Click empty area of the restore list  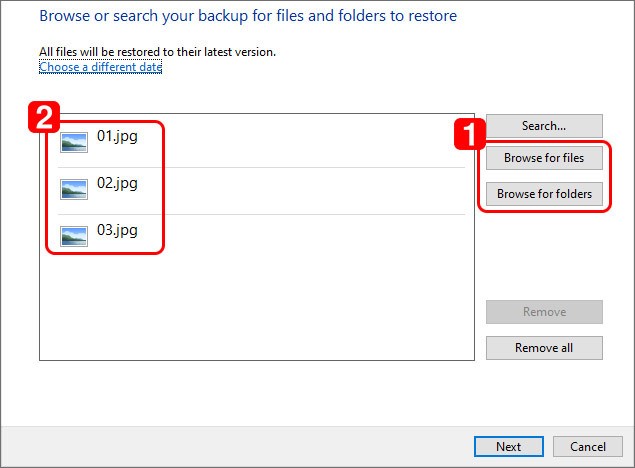click(x=257, y=308)
